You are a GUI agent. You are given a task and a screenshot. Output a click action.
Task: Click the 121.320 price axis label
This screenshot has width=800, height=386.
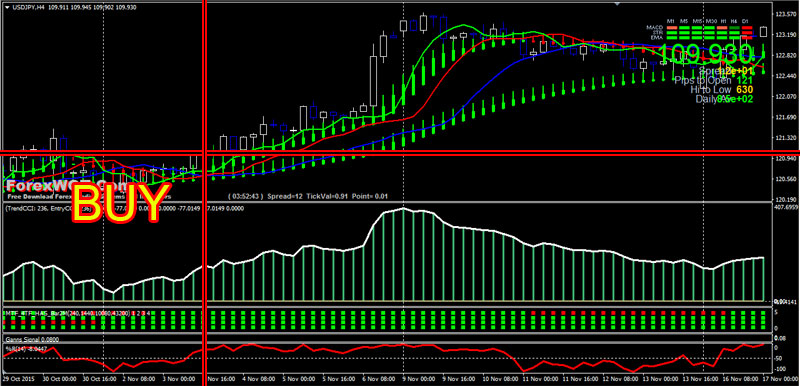click(x=785, y=138)
